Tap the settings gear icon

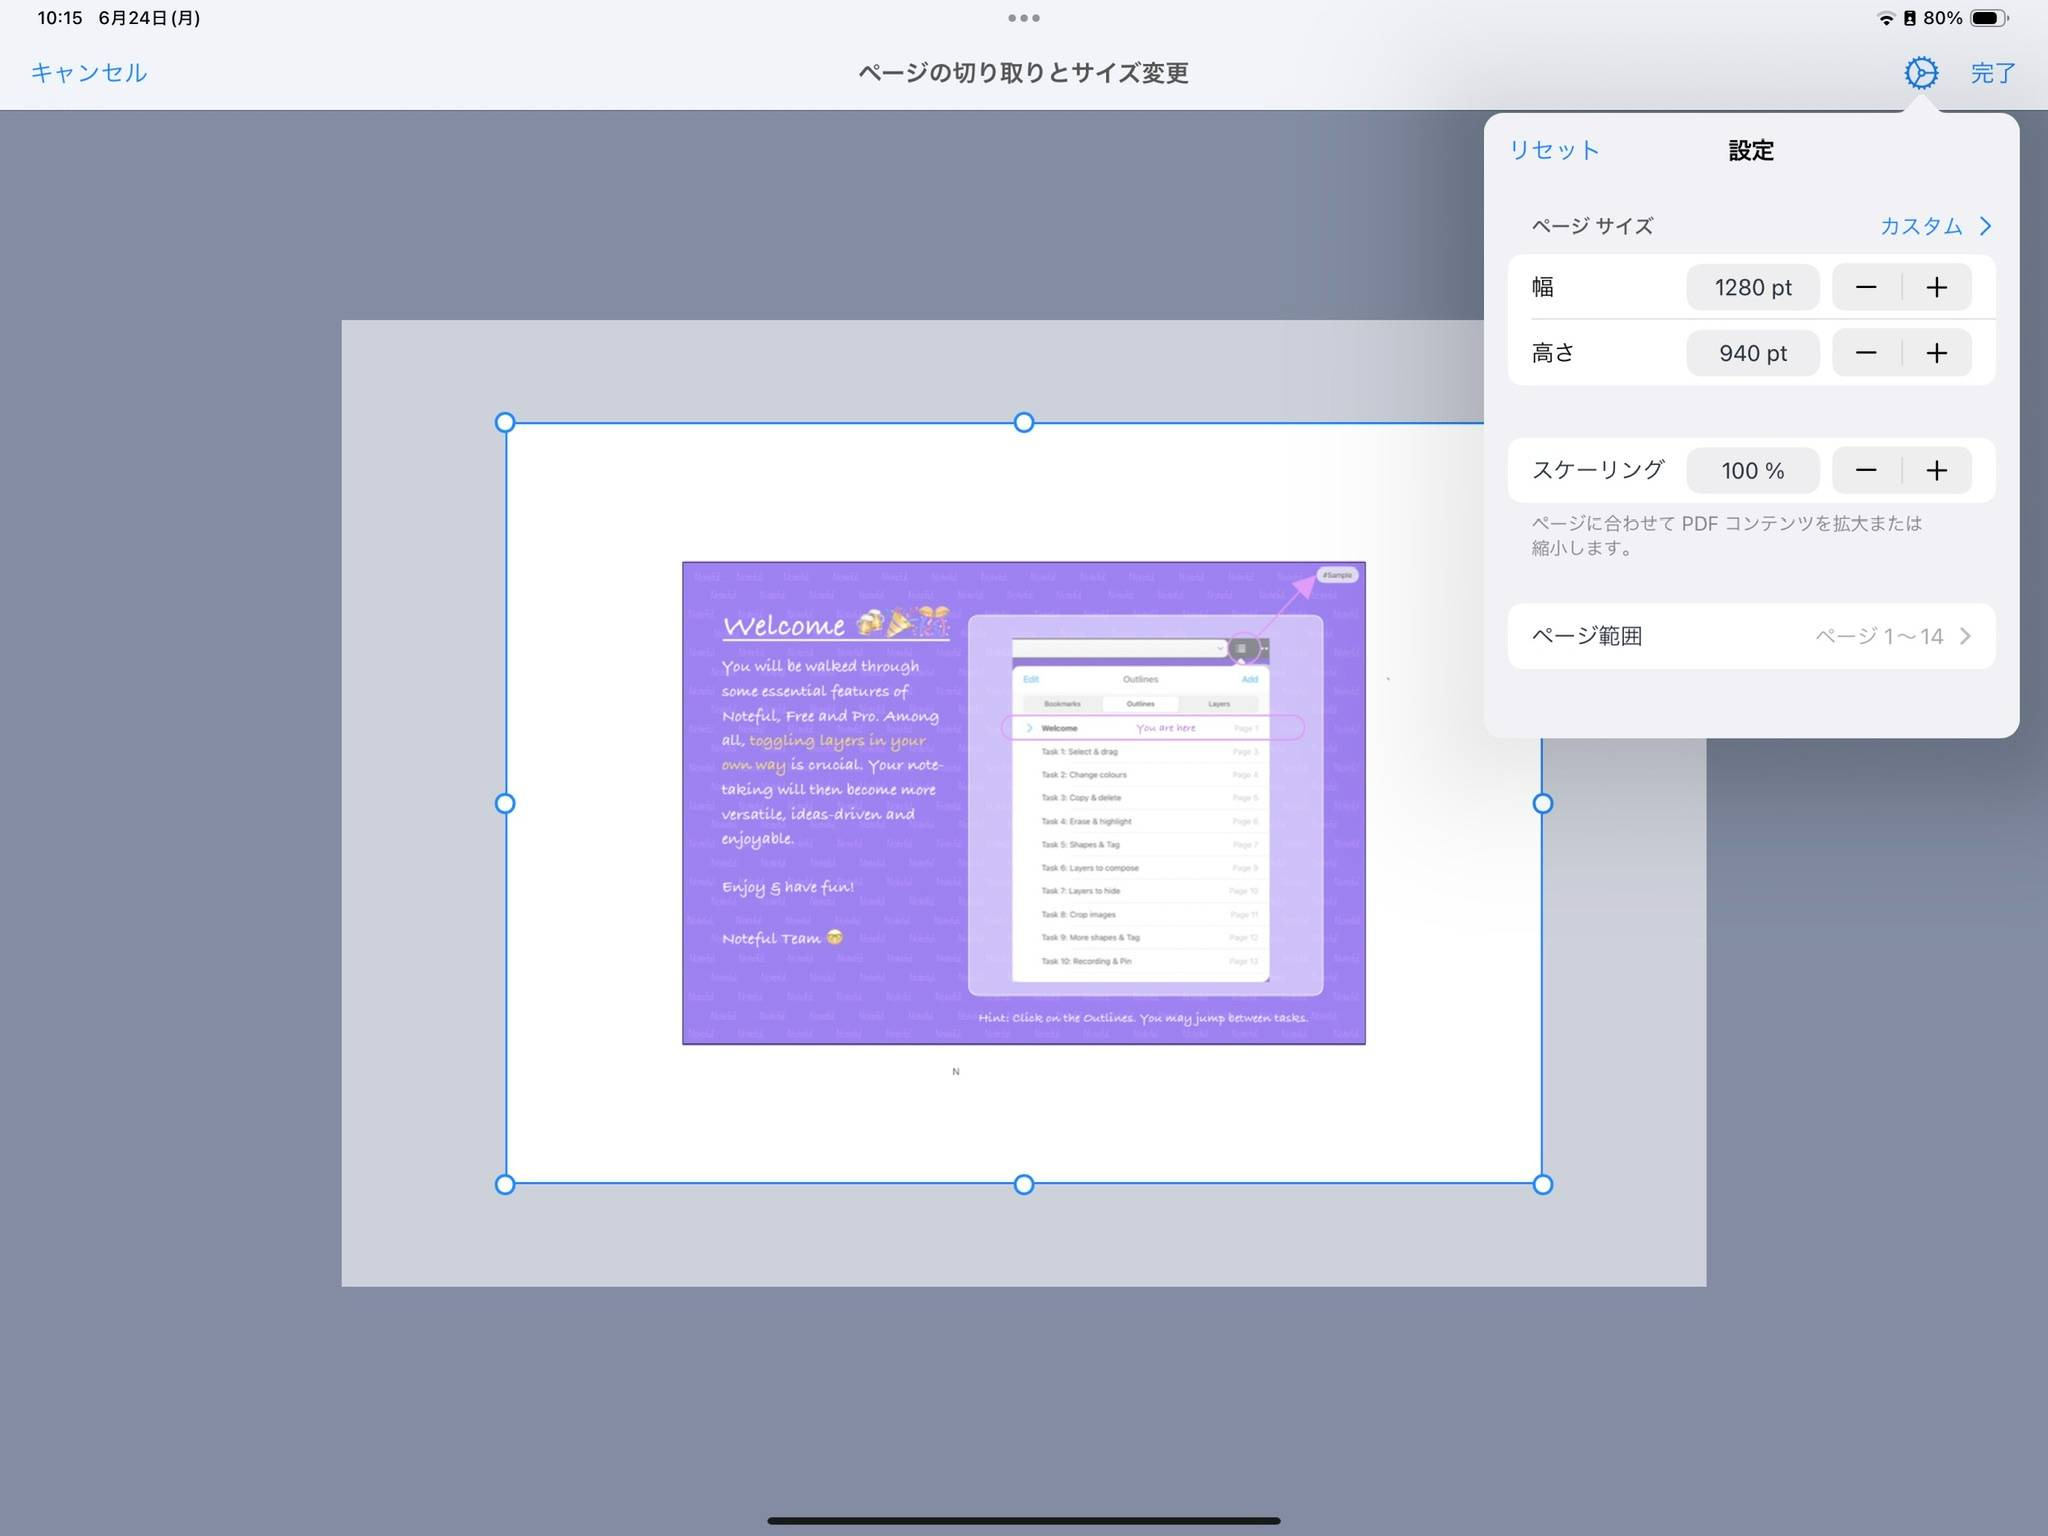click(1920, 73)
